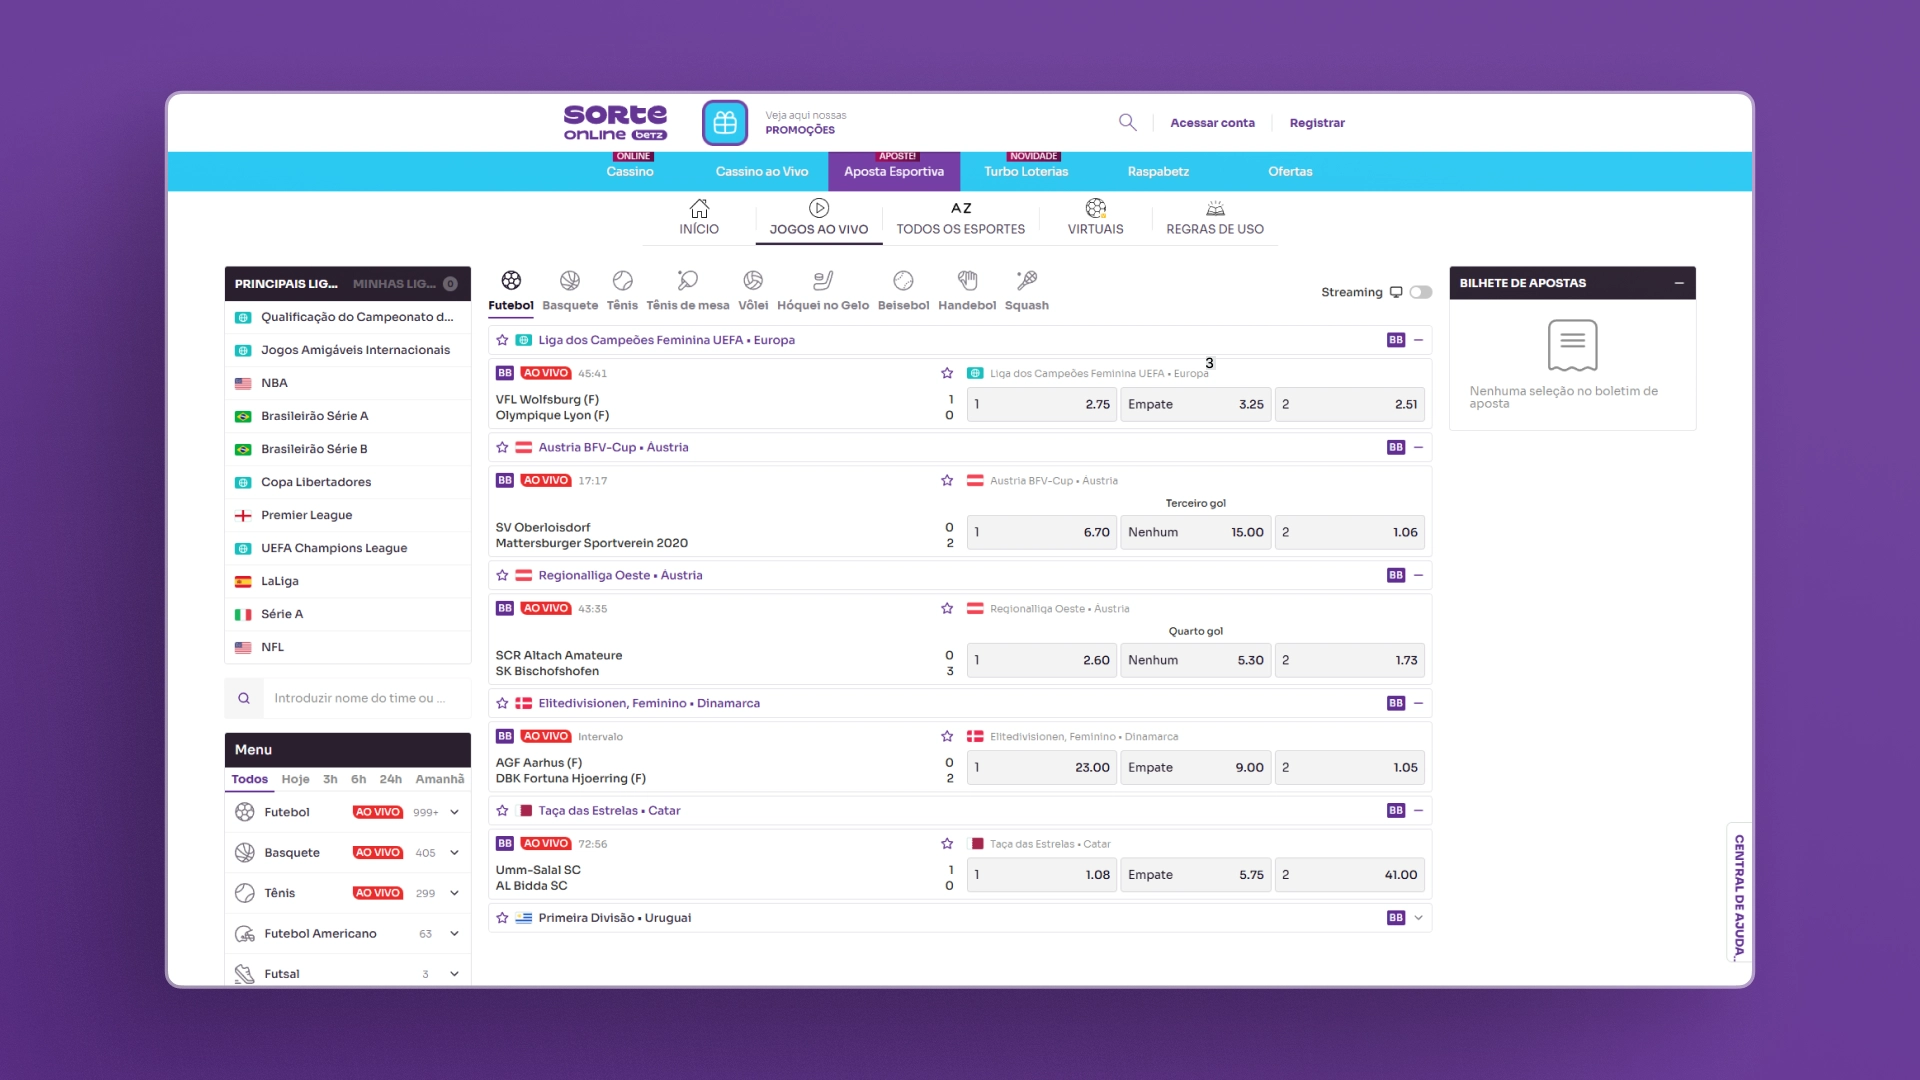The height and width of the screenshot is (1080, 1920).
Task: Filter menu by Hoje
Action: tap(295, 779)
